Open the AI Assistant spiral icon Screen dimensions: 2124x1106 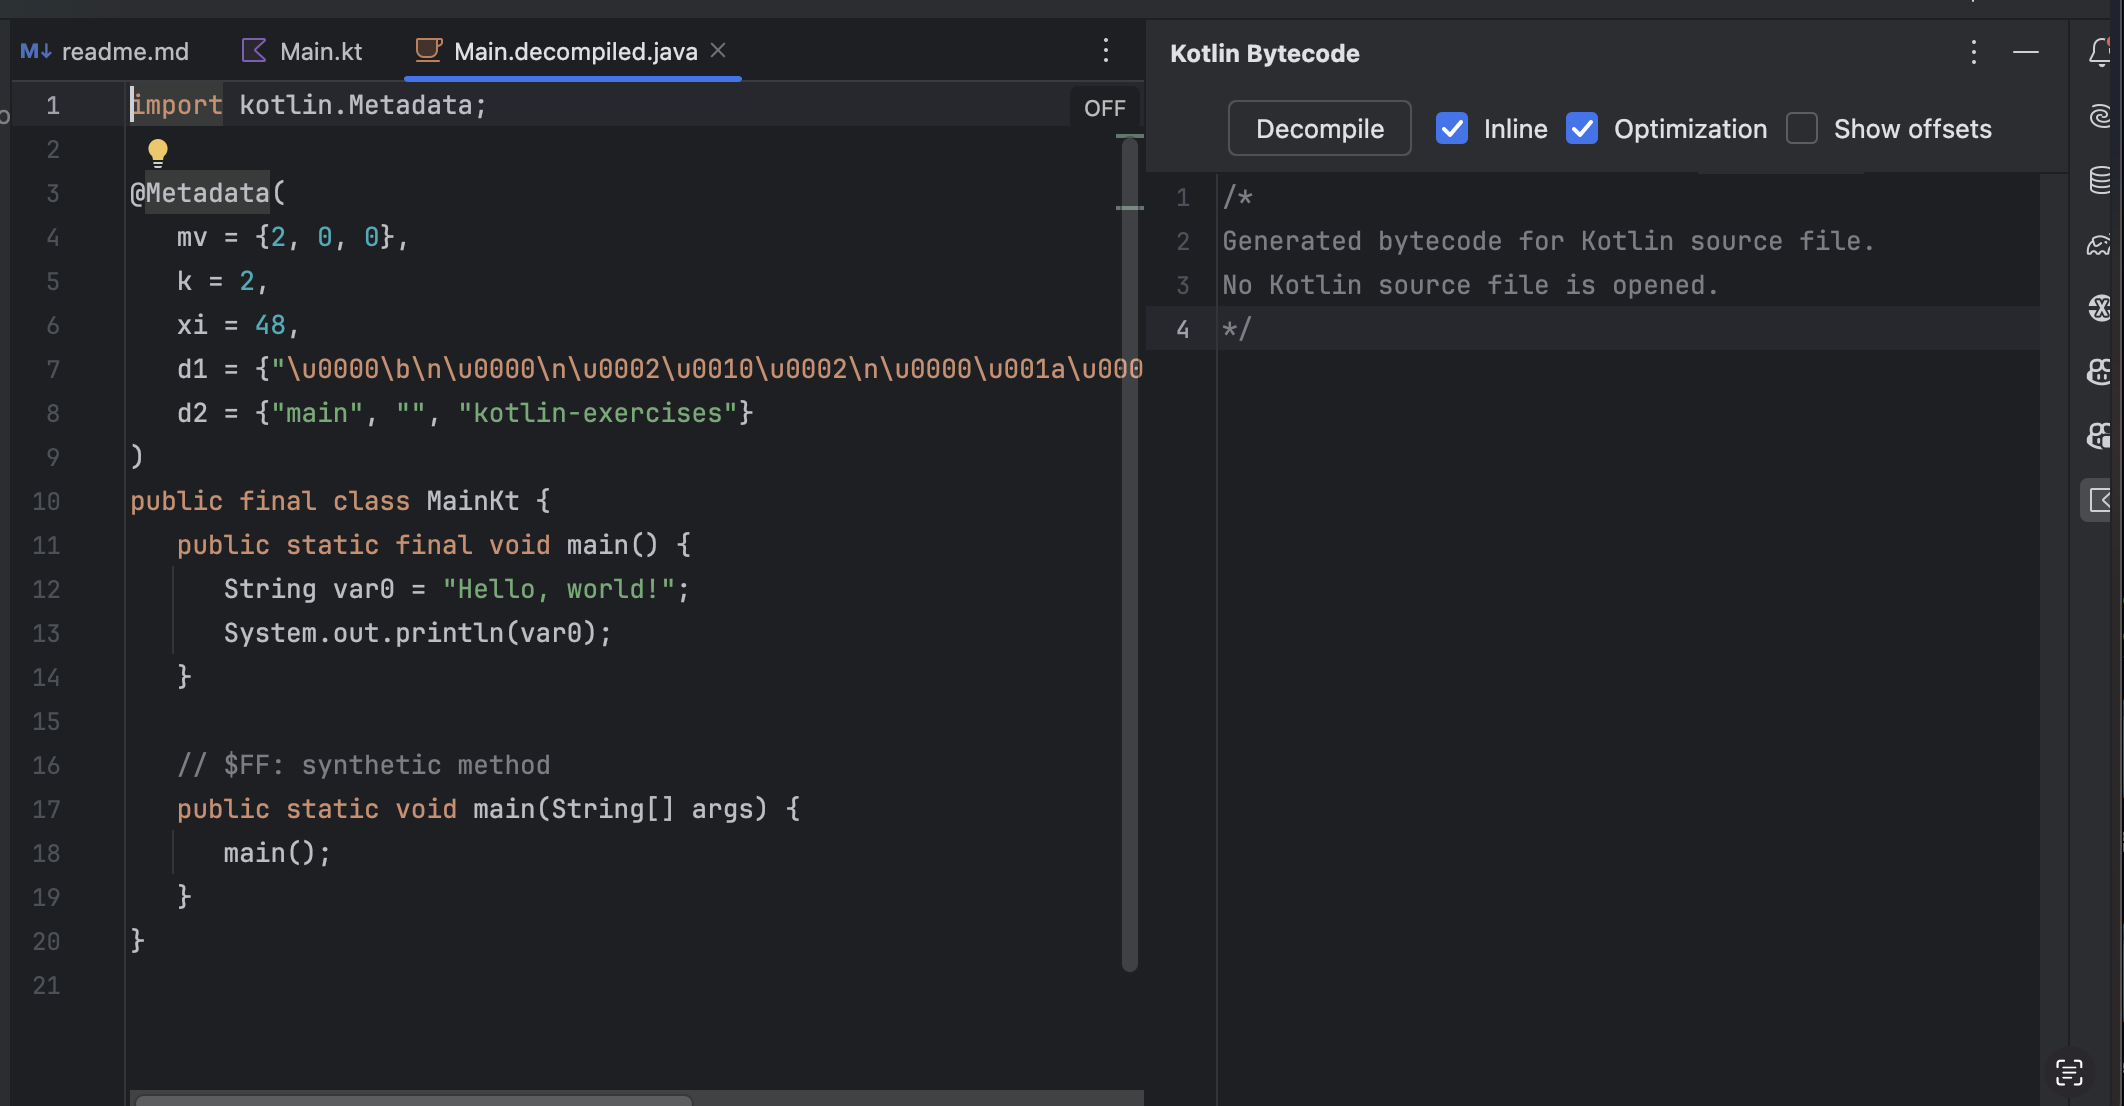click(x=2100, y=116)
